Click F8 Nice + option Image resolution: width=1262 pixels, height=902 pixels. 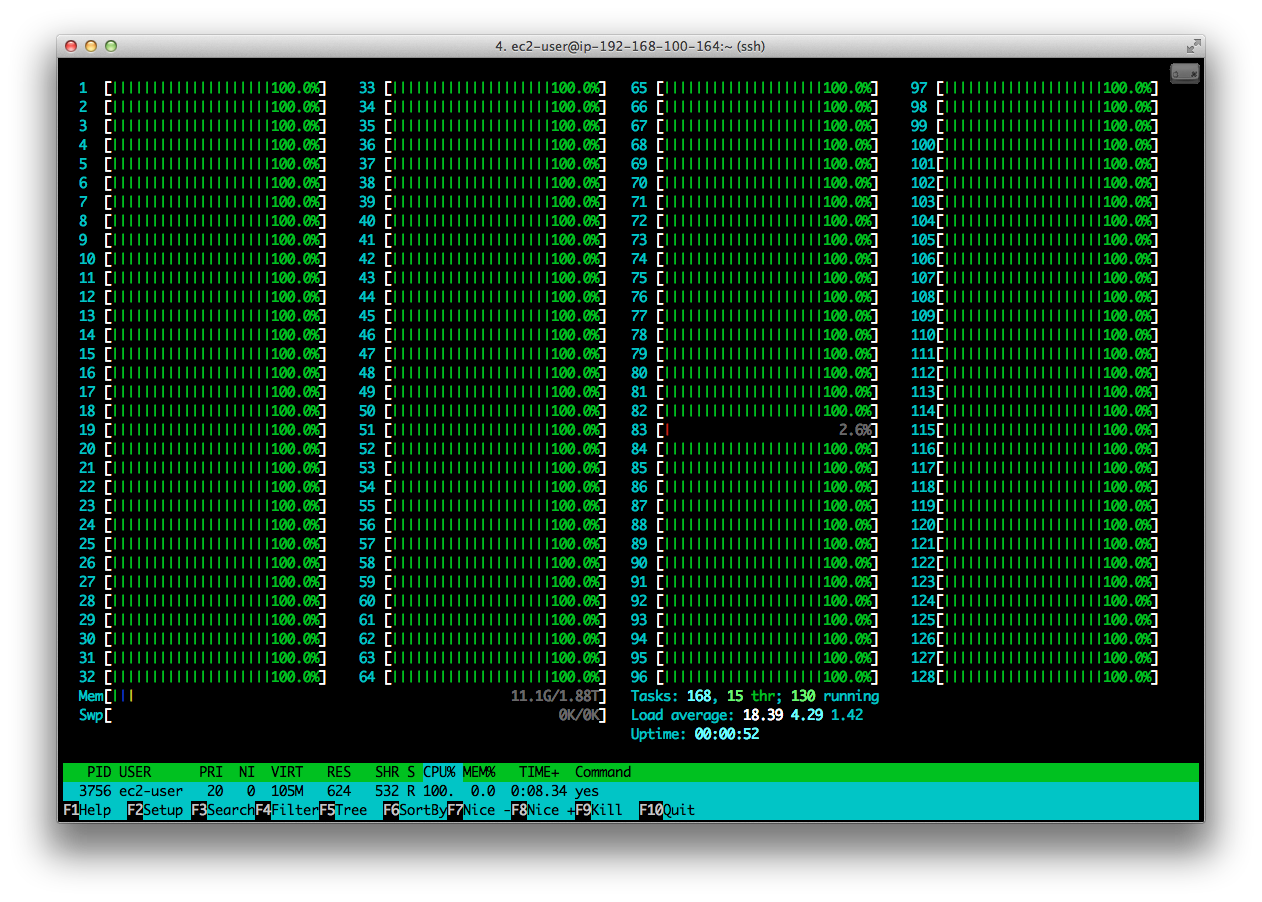pyautogui.click(x=543, y=810)
